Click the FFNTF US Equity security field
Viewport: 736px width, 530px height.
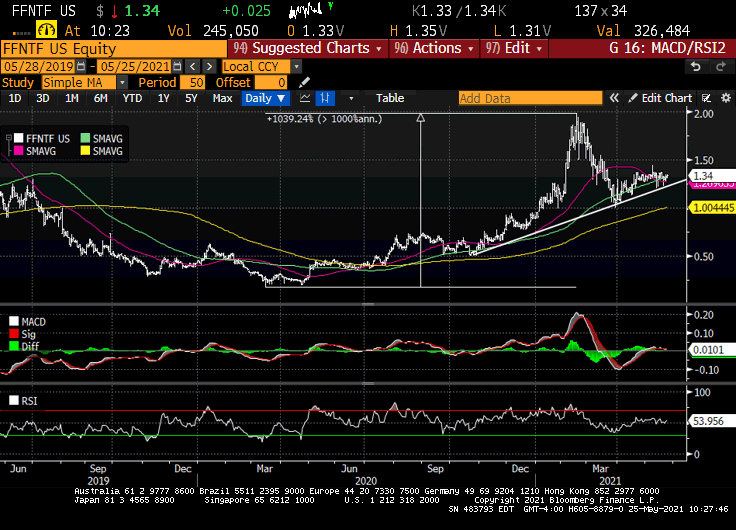pos(114,49)
